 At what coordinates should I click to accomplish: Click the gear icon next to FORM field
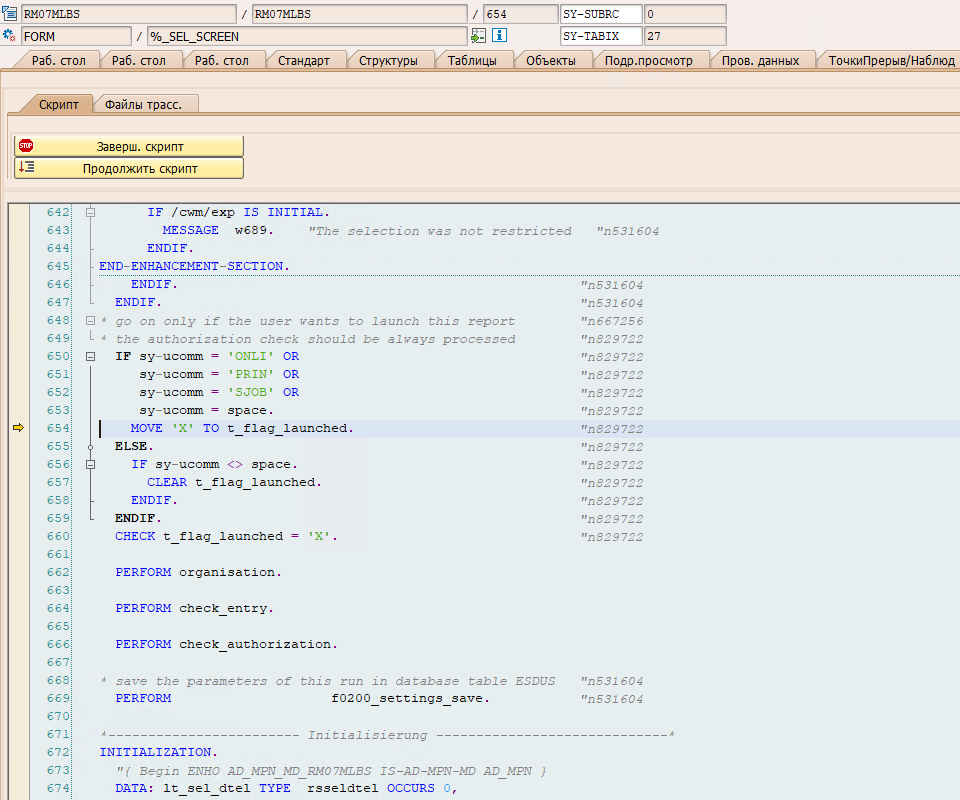pos(10,36)
